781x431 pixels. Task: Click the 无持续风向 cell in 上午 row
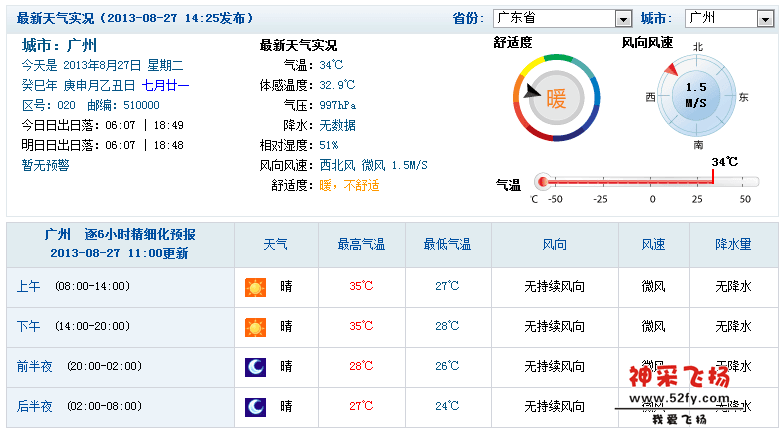pos(554,287)
